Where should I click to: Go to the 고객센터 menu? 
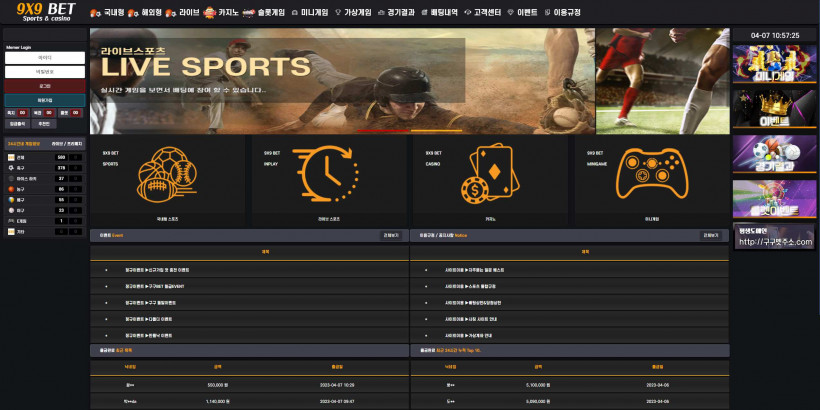(482, 12)
